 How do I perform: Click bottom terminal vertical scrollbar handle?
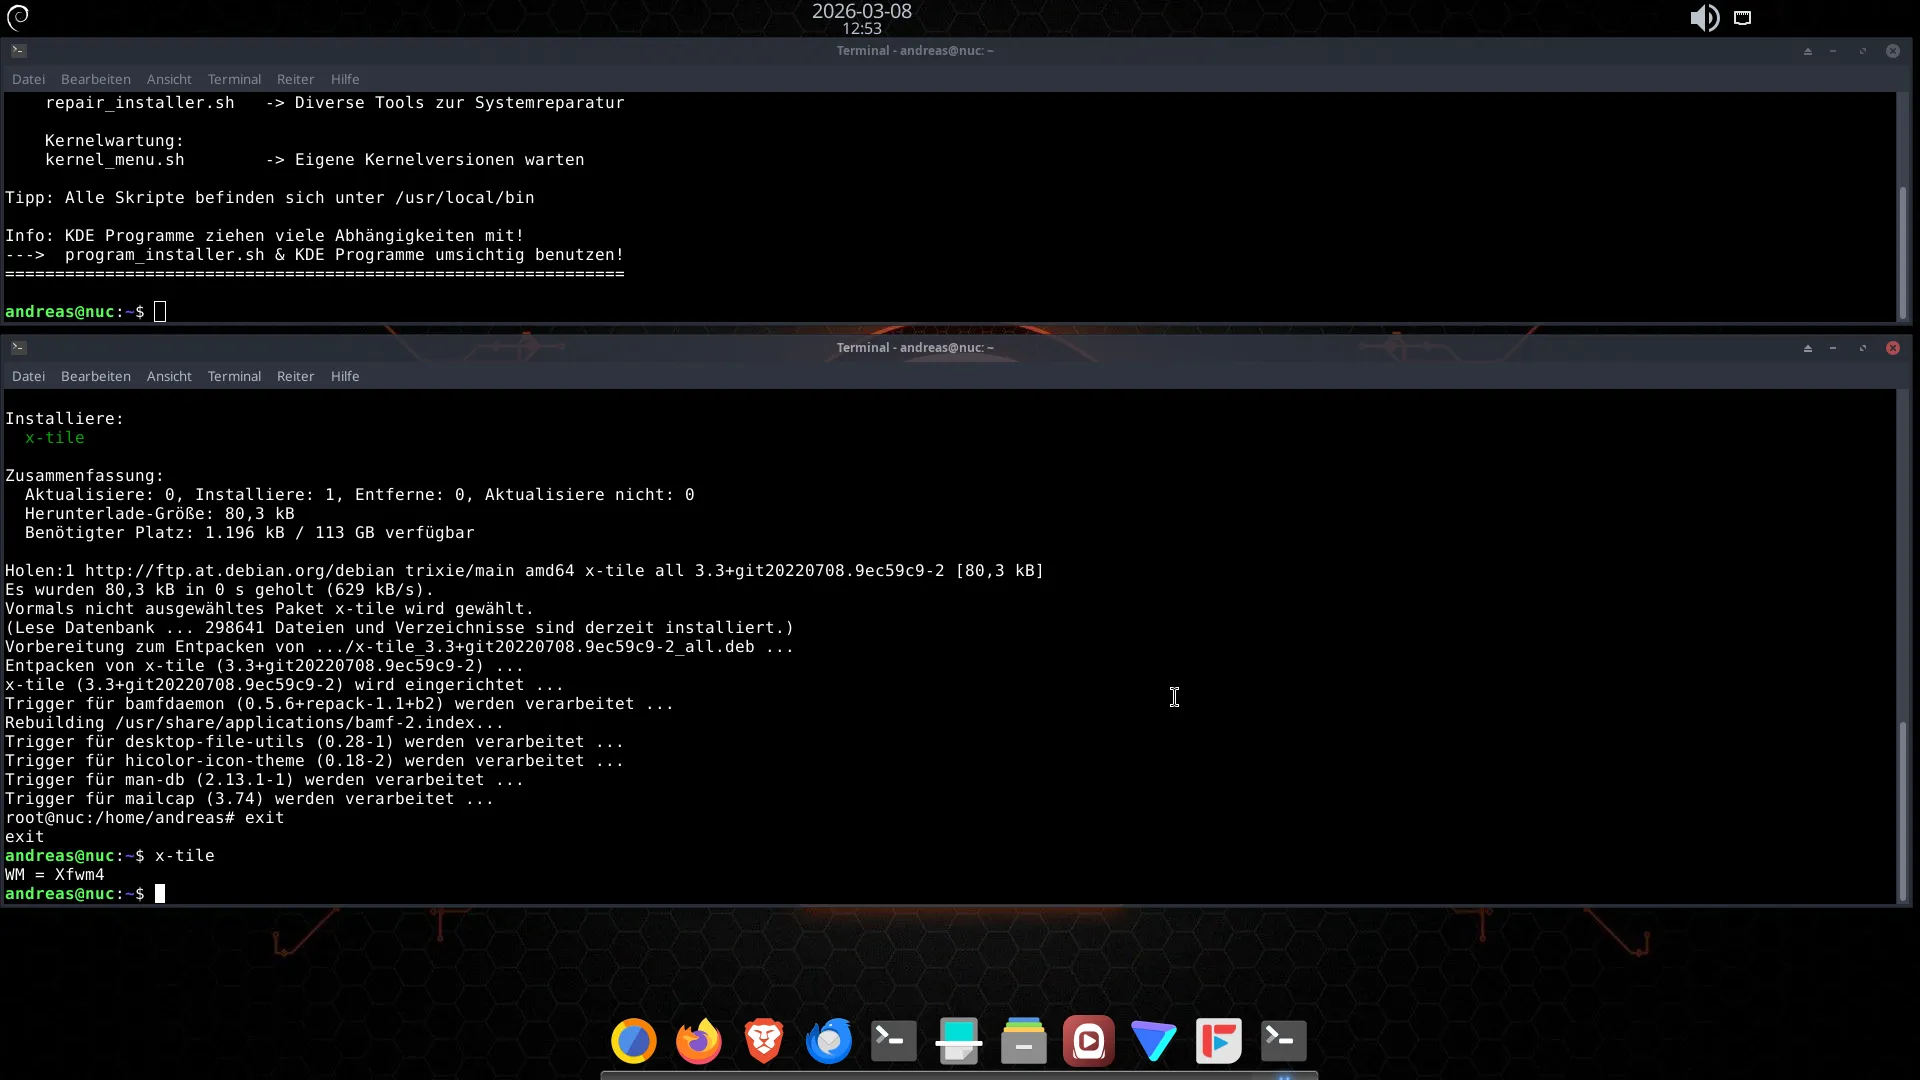point(1903,810)
